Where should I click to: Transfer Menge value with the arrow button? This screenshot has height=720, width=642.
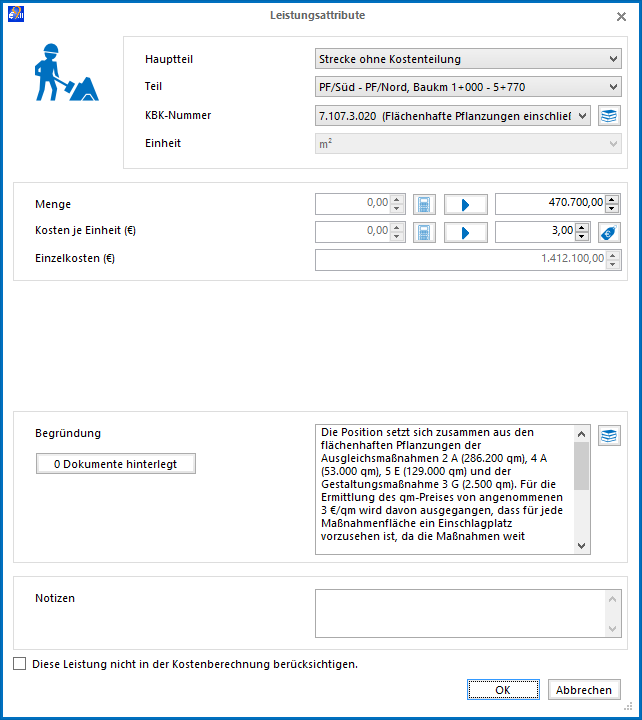(x=466, y=204)
